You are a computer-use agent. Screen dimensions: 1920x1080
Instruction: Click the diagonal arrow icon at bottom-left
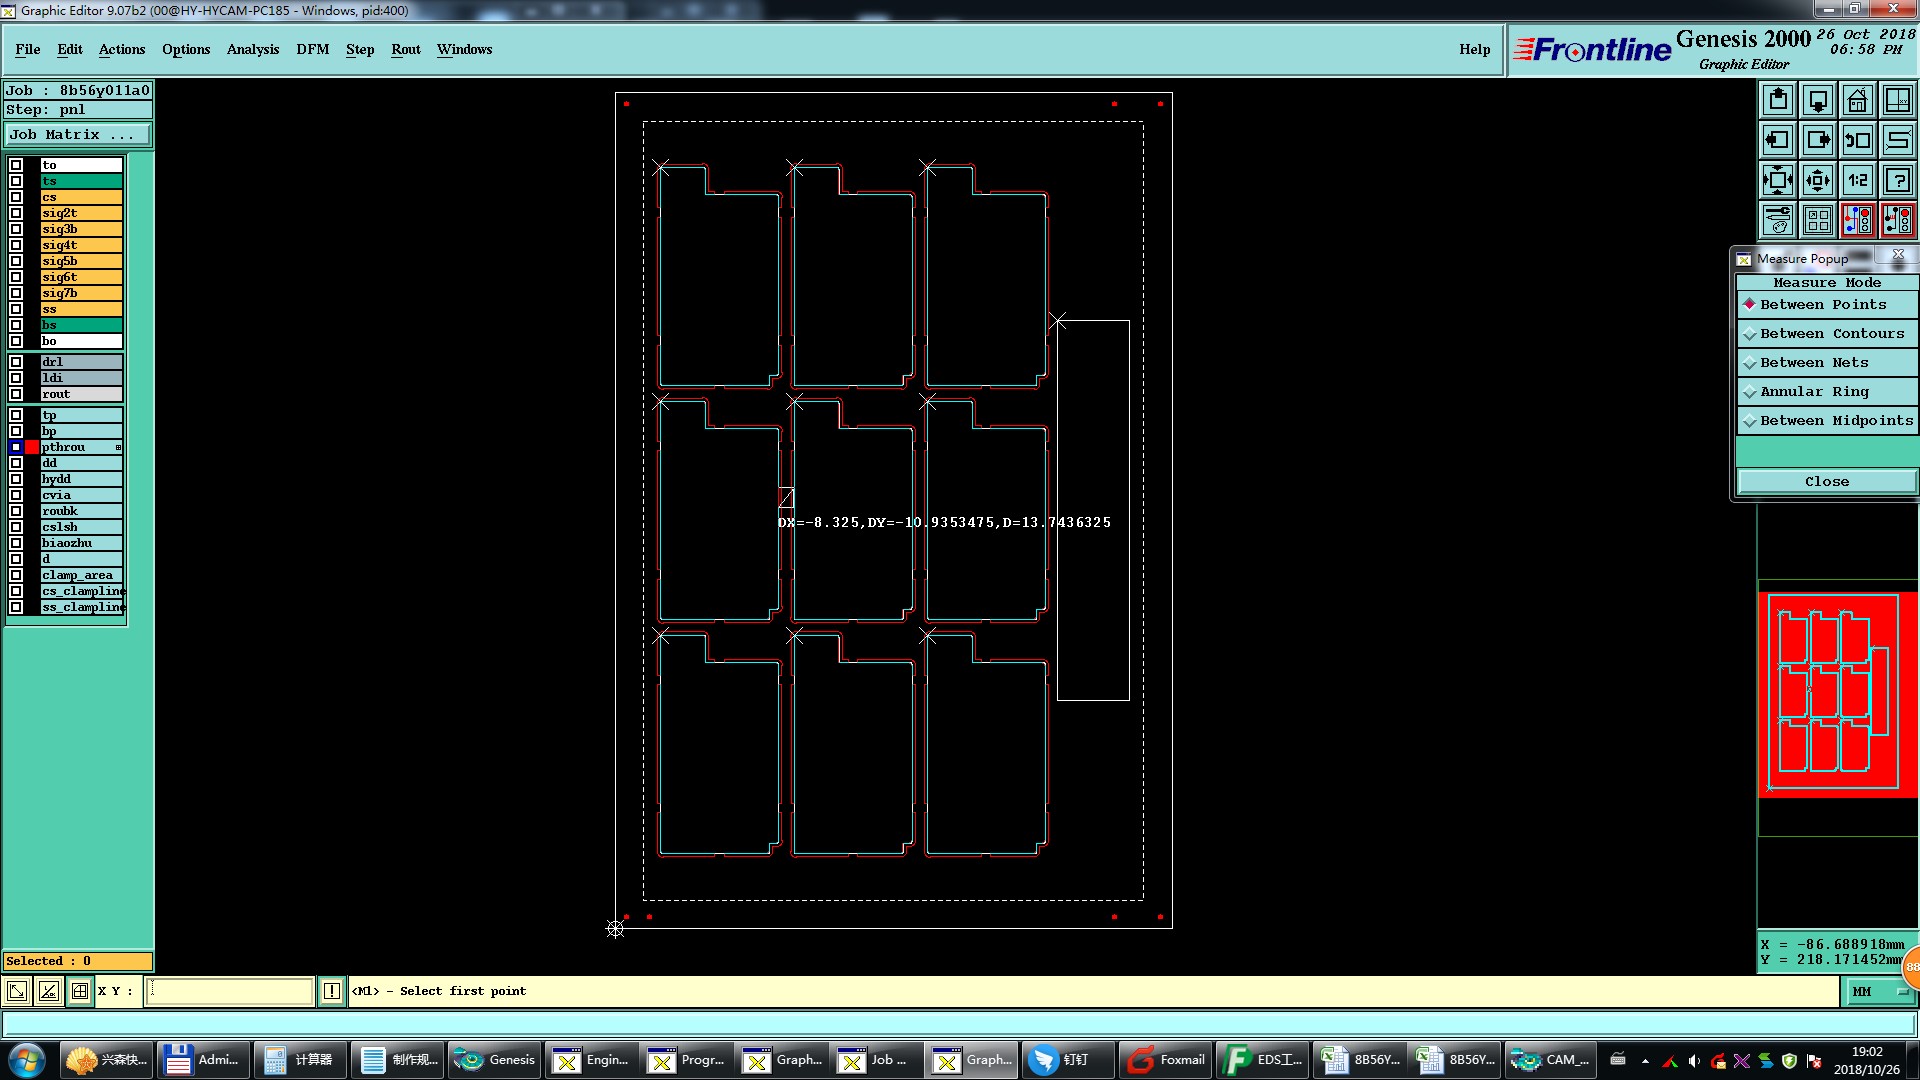[x=17, y=991]
